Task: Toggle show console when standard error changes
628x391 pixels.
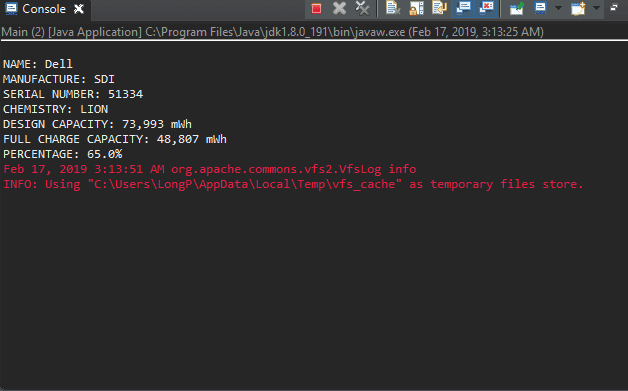Action: coord(486,8)
